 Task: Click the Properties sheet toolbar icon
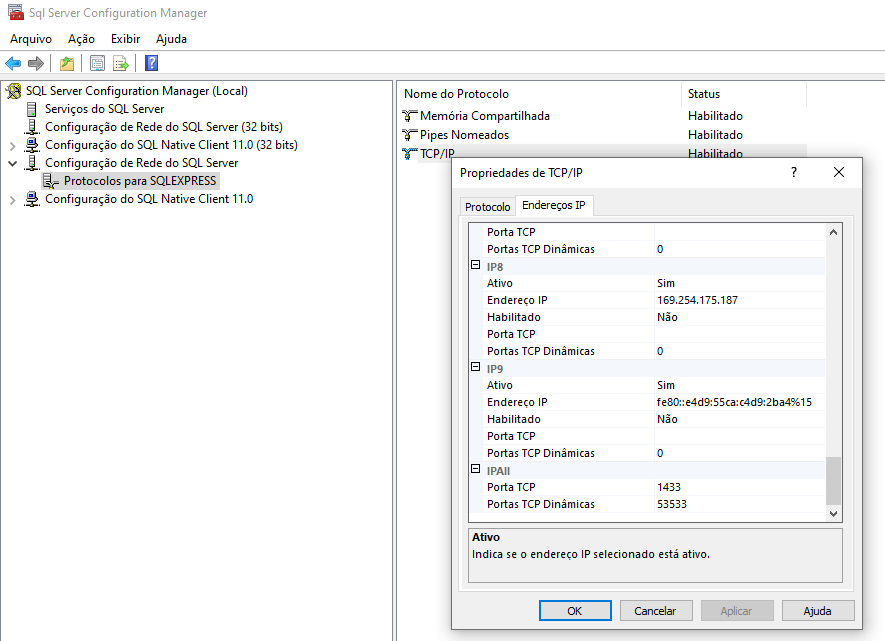click(x=97, y=63)
